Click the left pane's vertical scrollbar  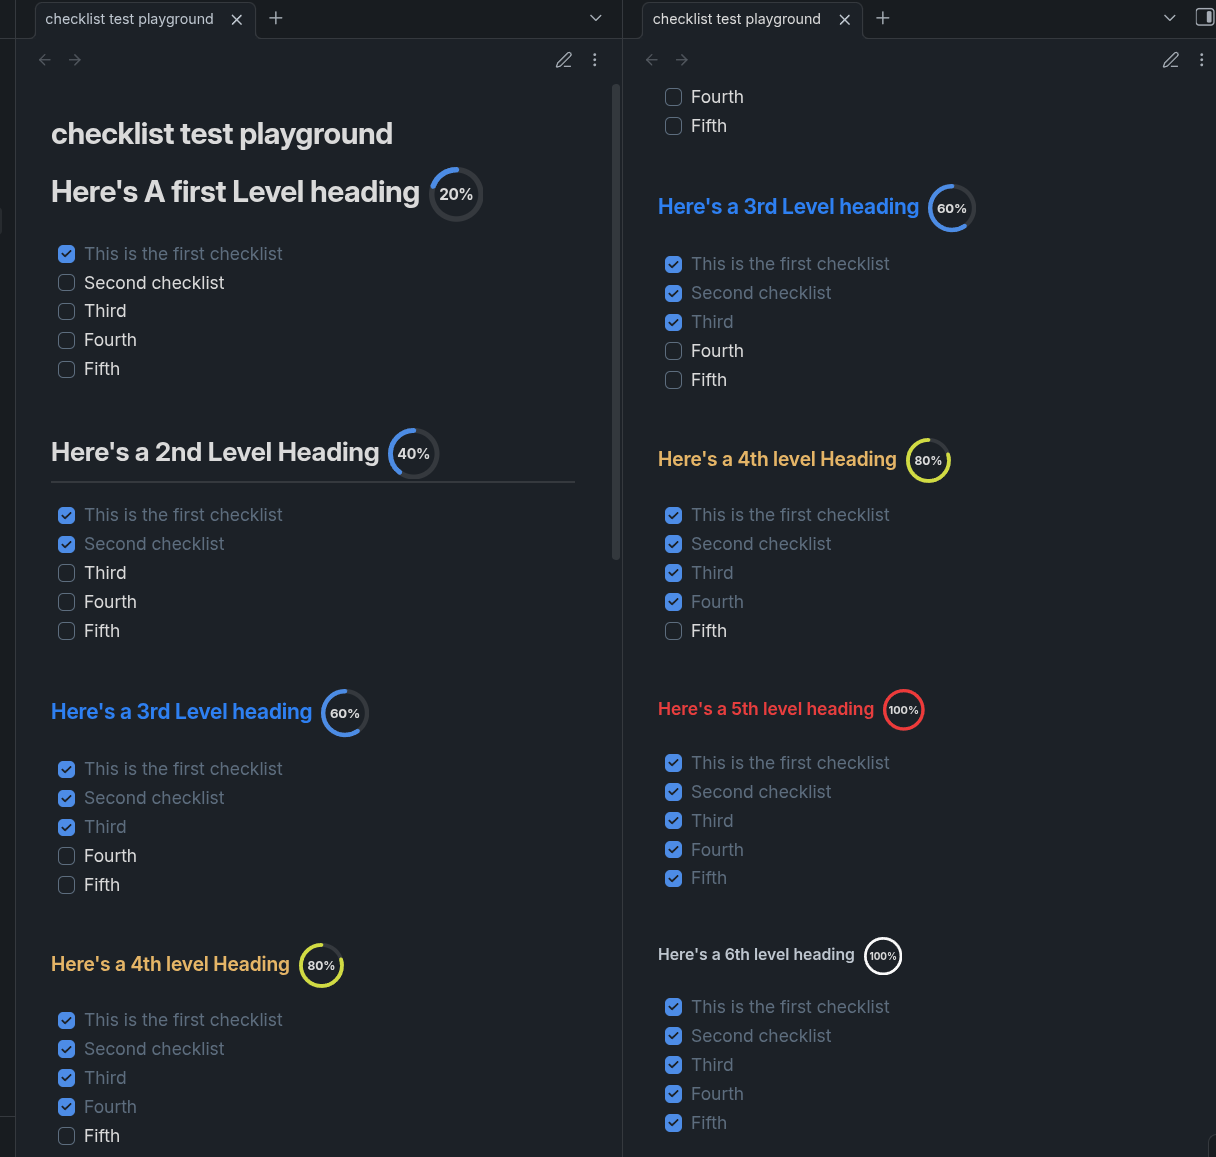(616, 322)
